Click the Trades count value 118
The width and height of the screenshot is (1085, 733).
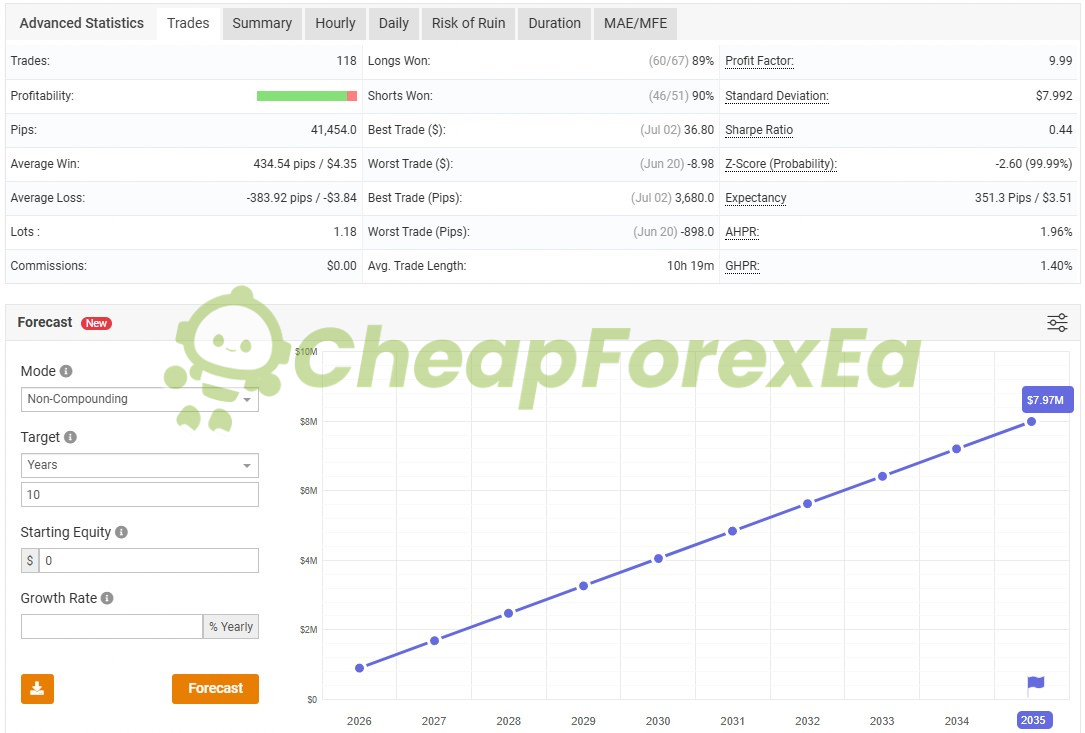click(x=346, y=61)
